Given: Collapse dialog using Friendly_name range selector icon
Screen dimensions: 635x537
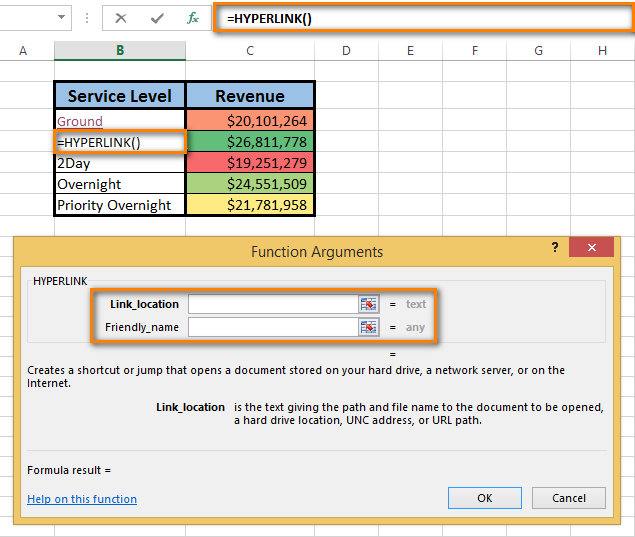Looking at the screenshot, I should click(369, 327).
